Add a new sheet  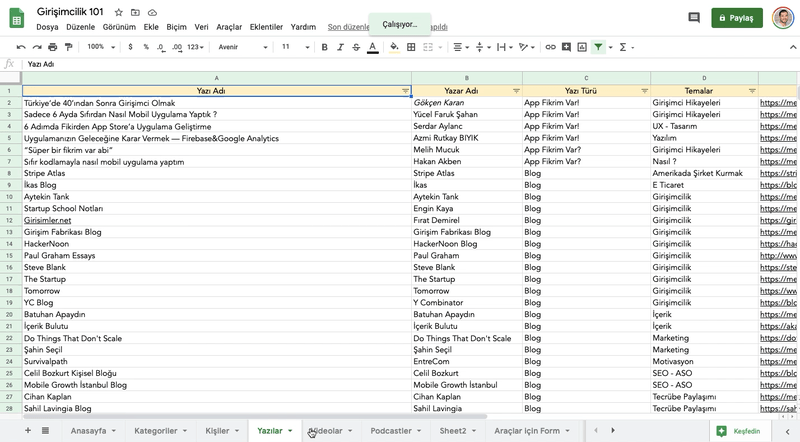coord(28,431)
